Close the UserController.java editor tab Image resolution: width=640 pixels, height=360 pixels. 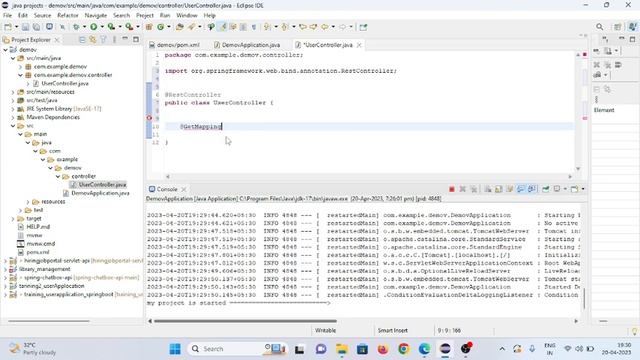point(359,45)
